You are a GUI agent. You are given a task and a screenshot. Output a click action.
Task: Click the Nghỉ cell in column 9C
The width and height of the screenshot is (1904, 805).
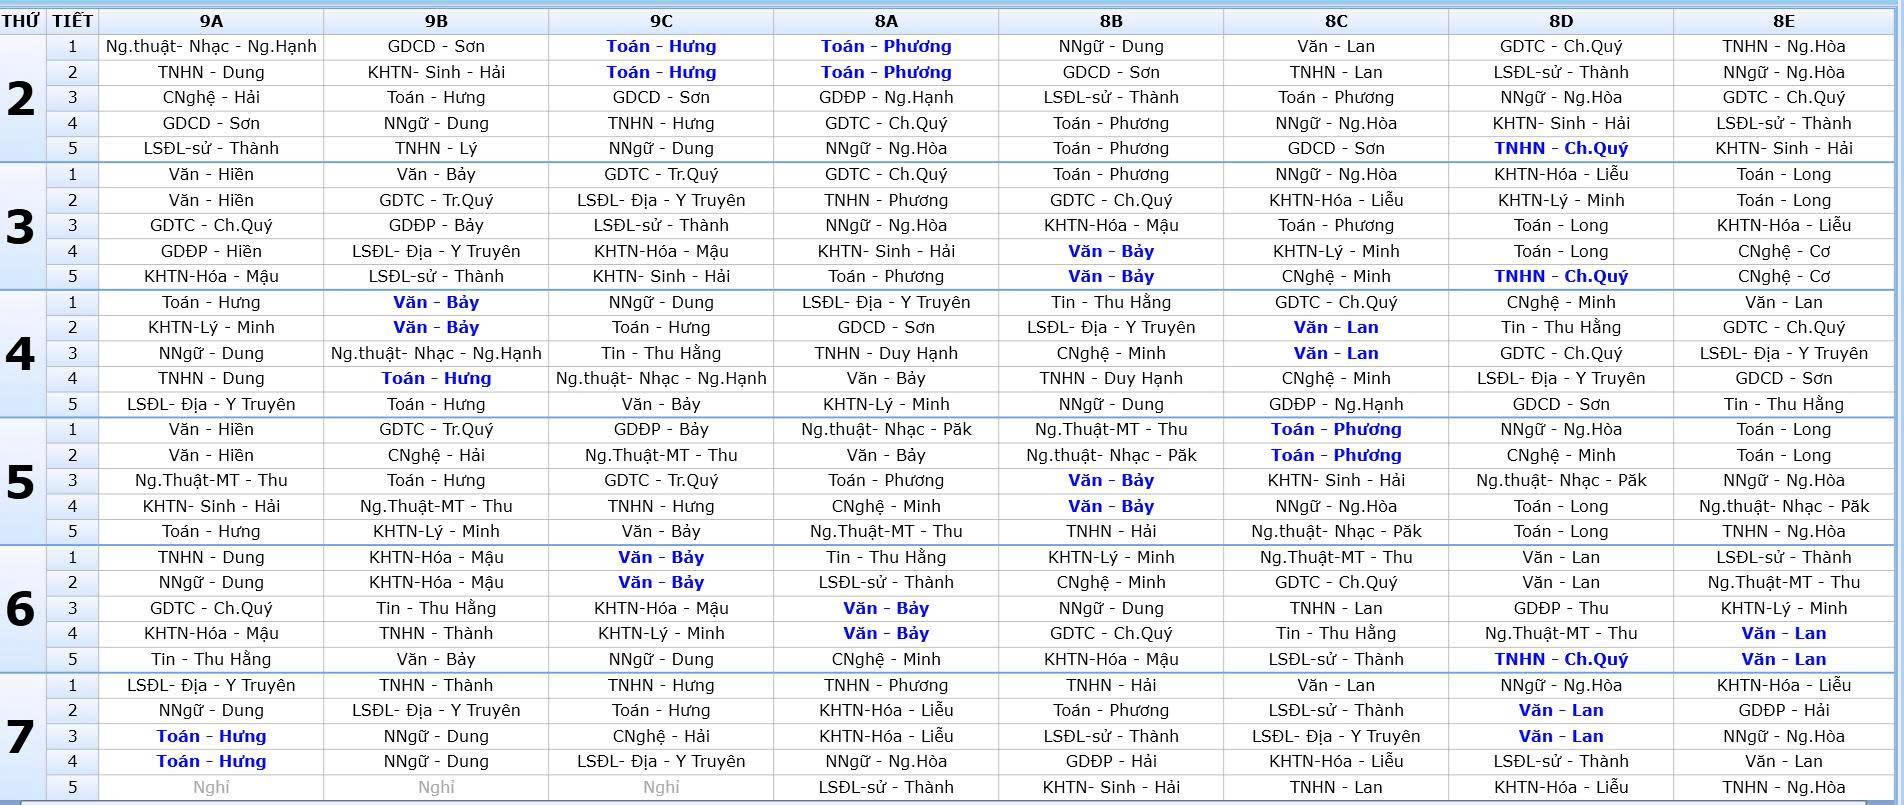pos(661,787)
